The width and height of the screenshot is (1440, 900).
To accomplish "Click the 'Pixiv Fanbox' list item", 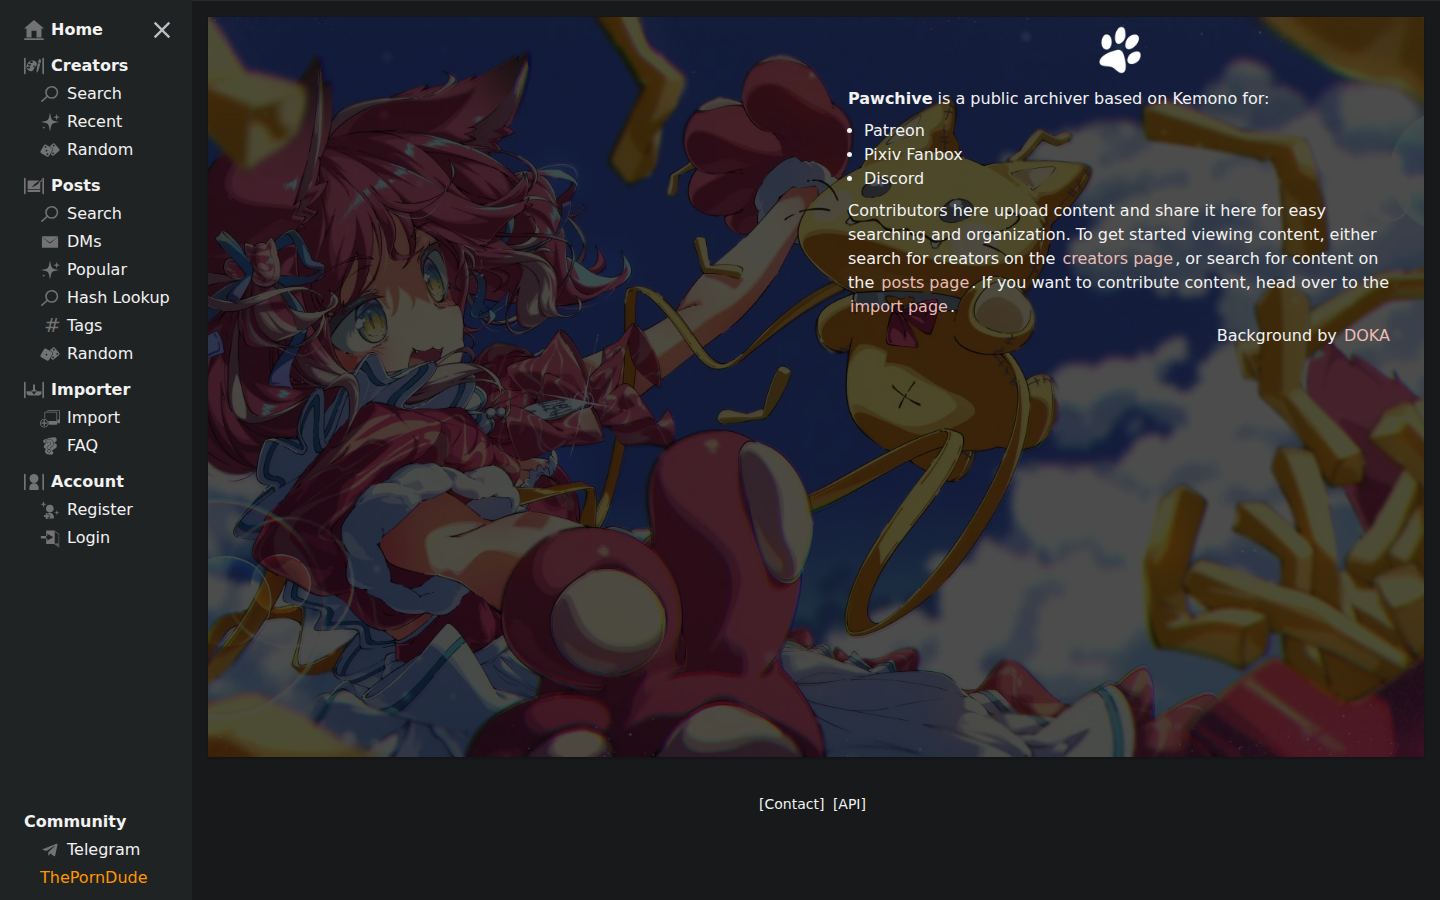I will (913, 155).
